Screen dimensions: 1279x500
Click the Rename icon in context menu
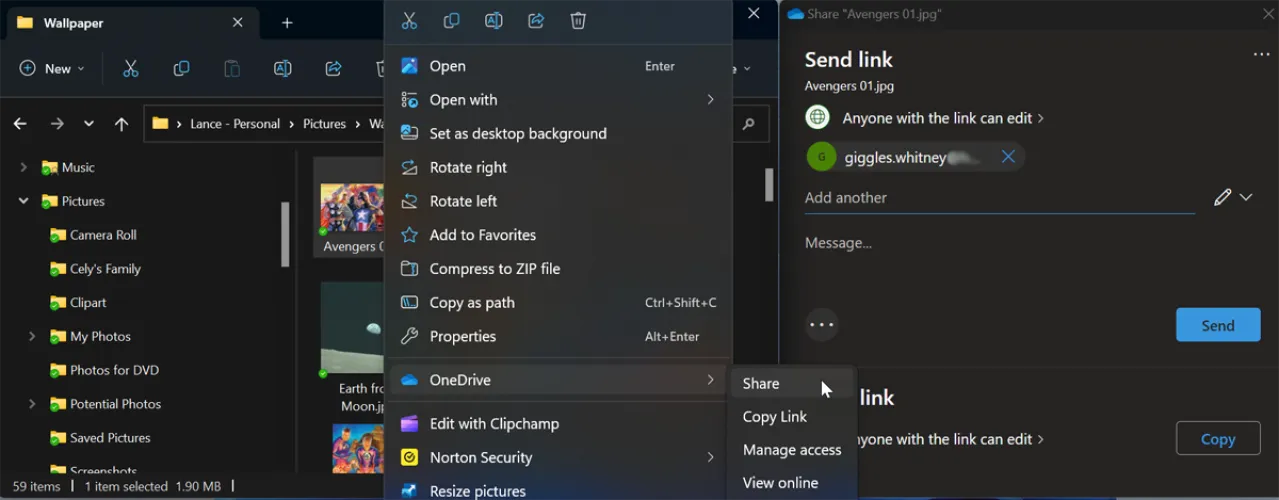[493, 21]
